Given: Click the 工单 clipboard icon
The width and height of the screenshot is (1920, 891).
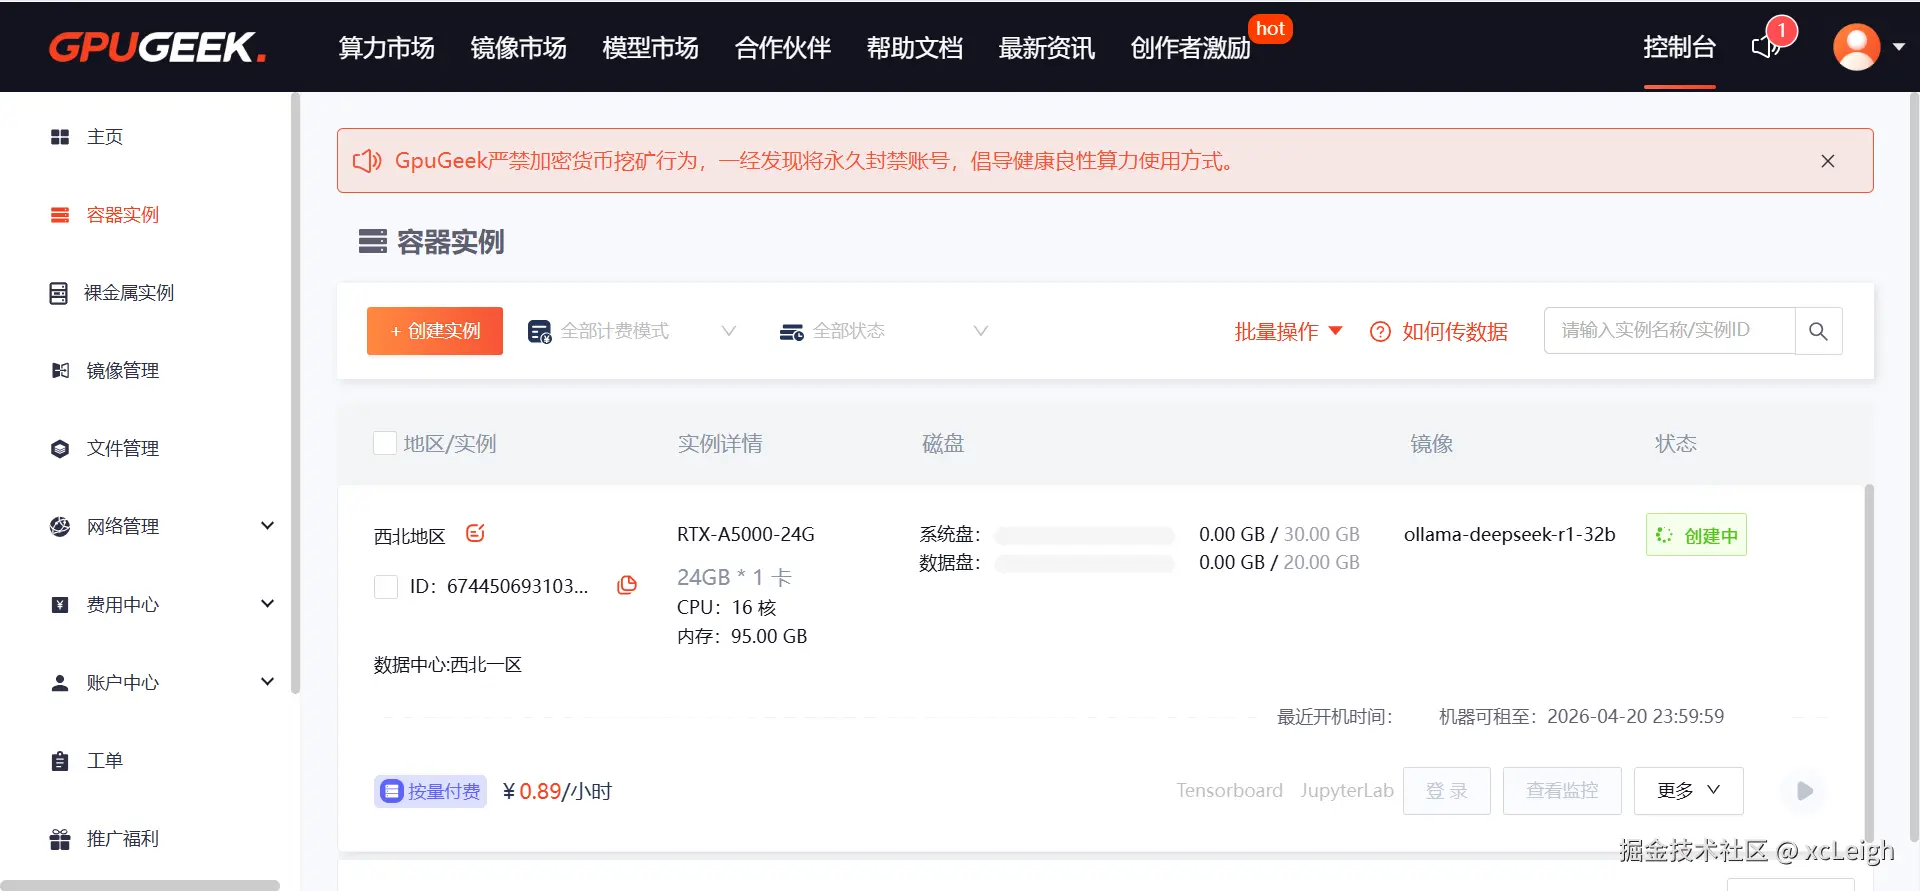Looking at the screenshot, I should coord(60,761).
